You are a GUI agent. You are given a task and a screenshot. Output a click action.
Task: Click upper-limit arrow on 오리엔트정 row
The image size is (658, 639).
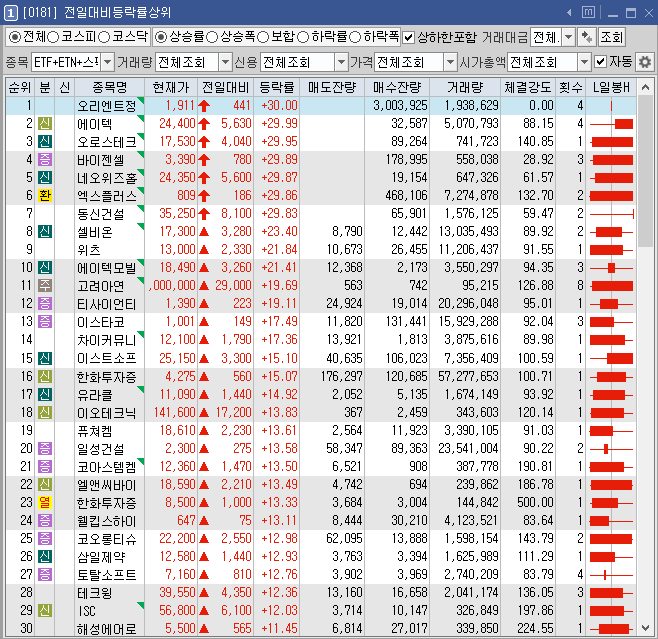pos(204,106)
